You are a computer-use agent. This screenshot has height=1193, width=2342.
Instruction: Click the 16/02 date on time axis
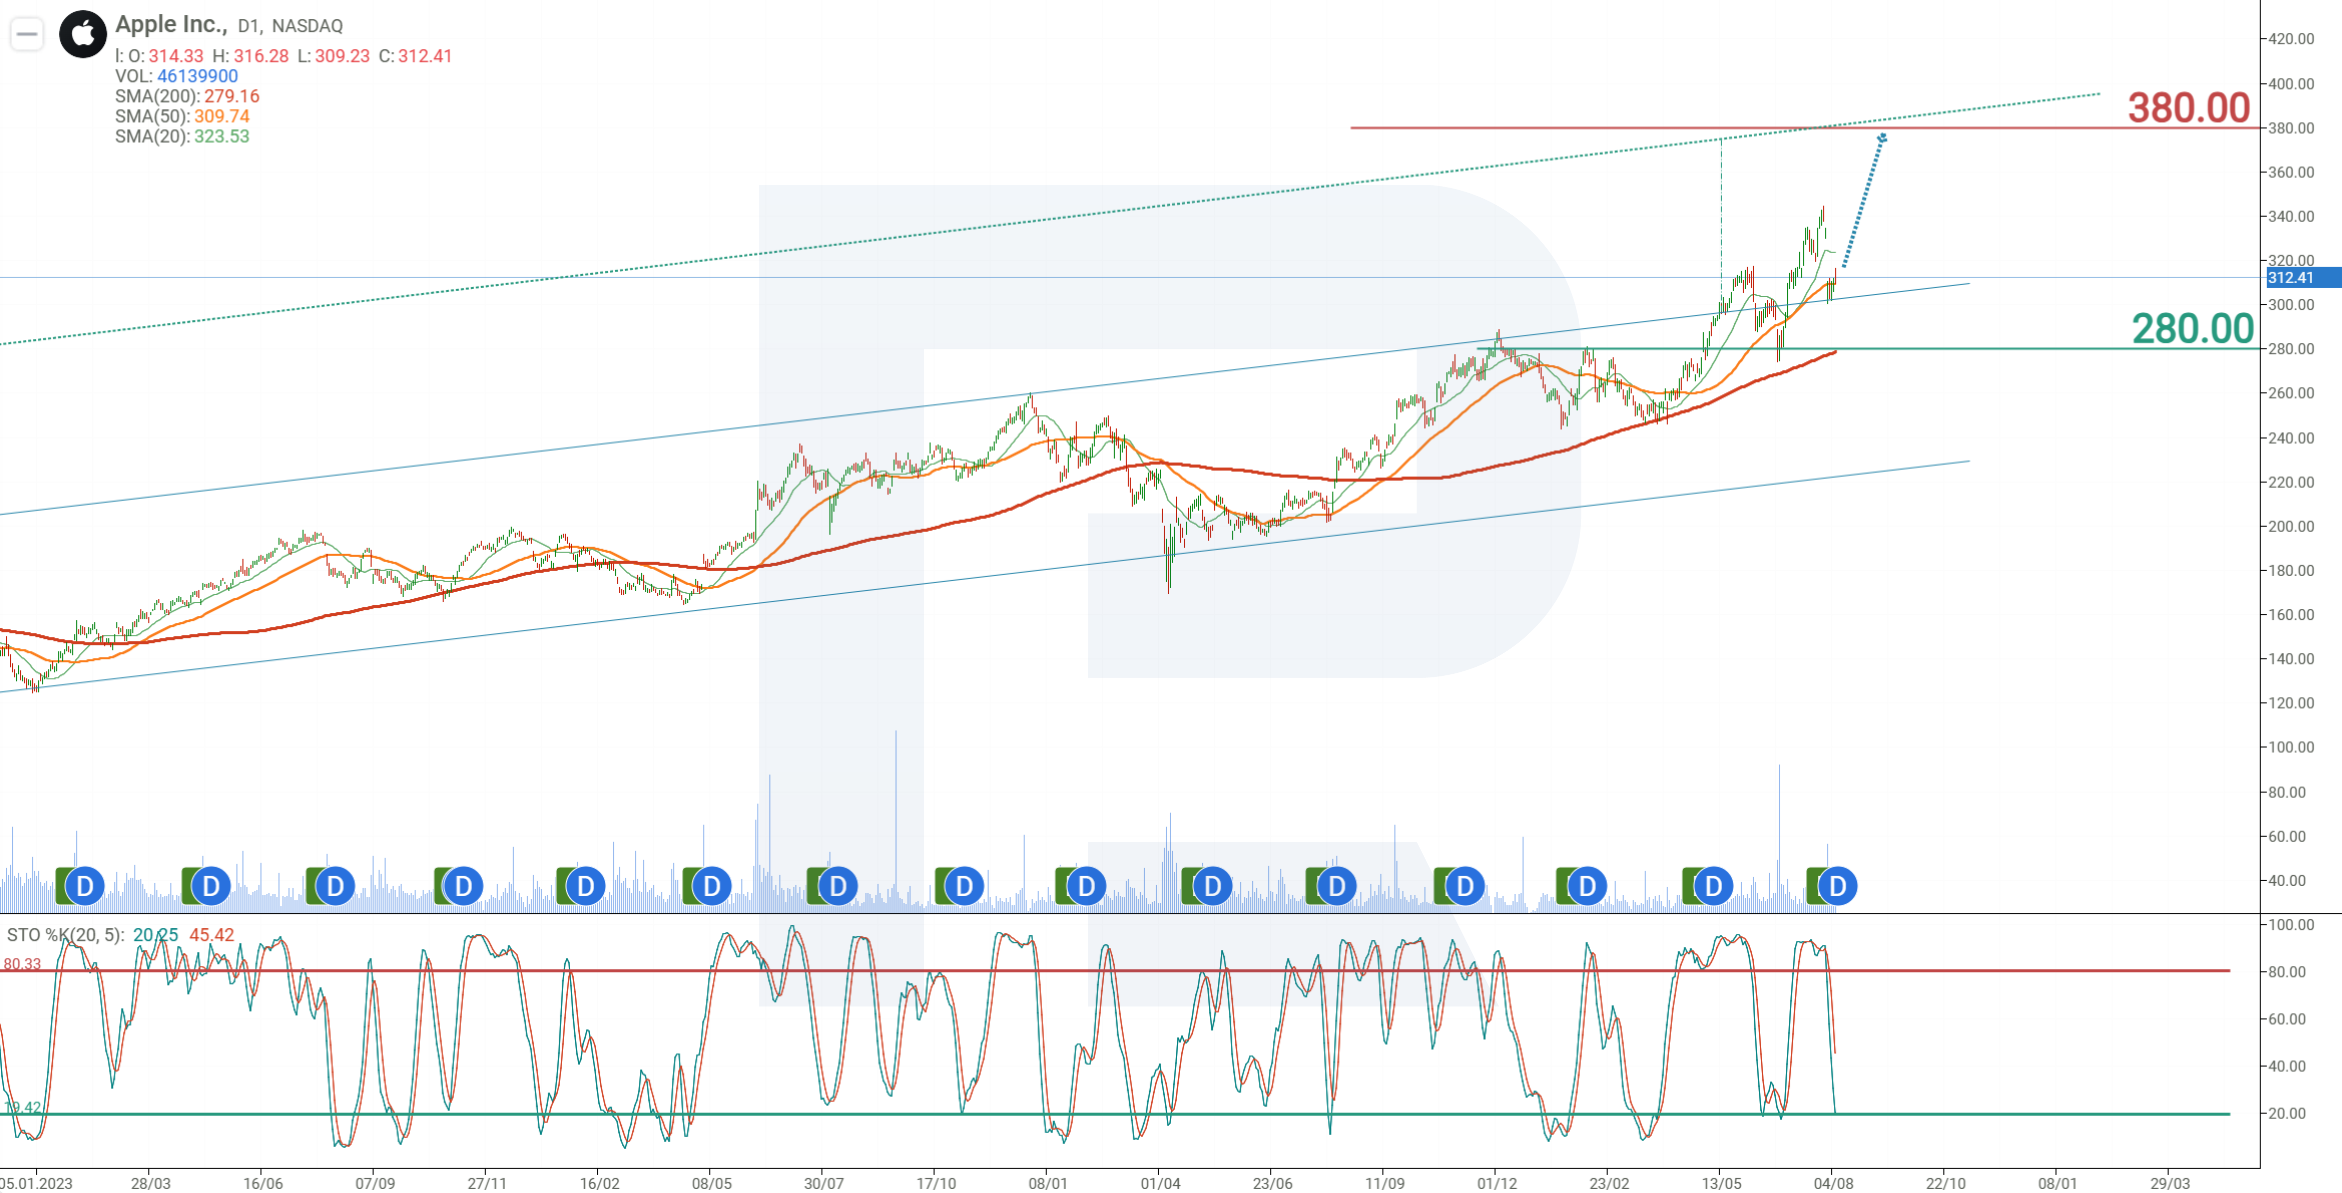[599, 1183]
